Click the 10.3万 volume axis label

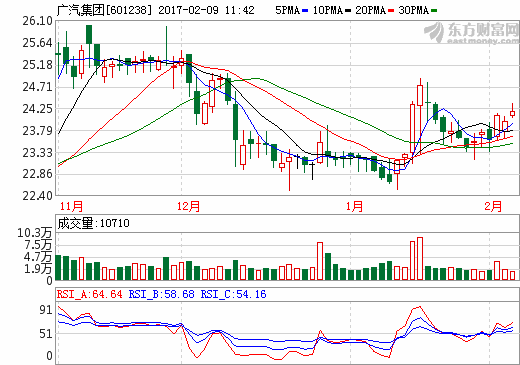35,233
